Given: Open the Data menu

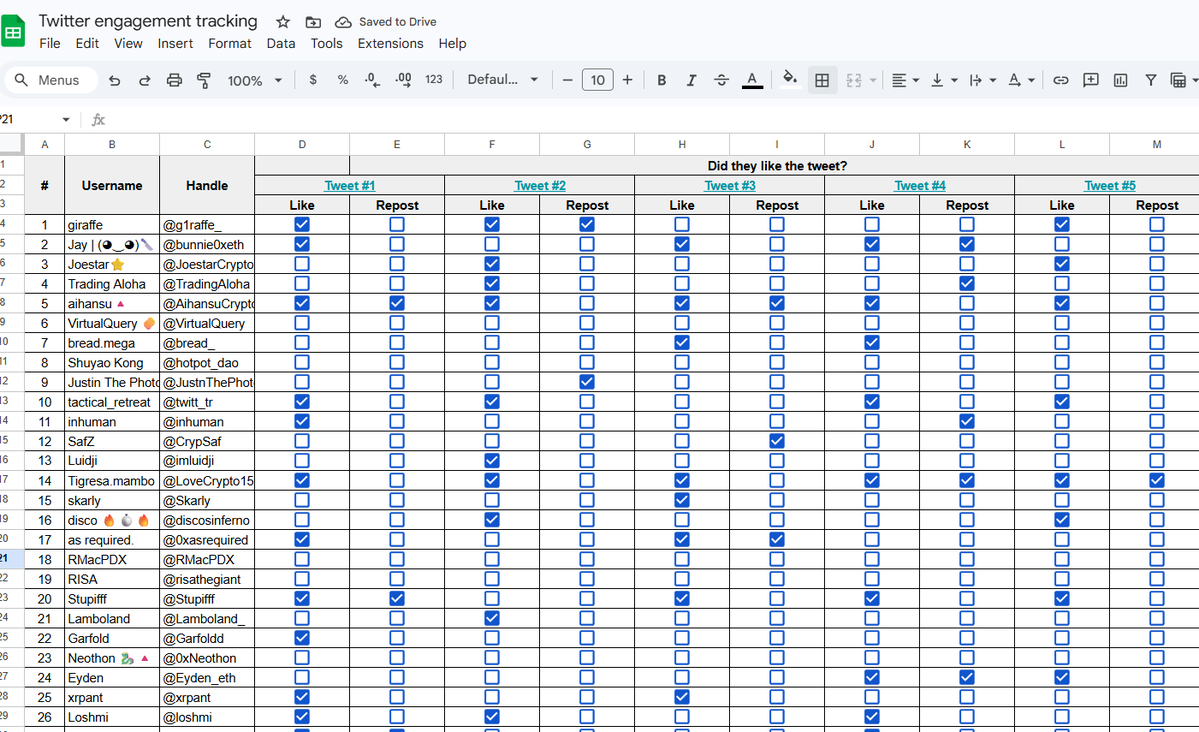Looking at the screenshot, I should (281, 44).
